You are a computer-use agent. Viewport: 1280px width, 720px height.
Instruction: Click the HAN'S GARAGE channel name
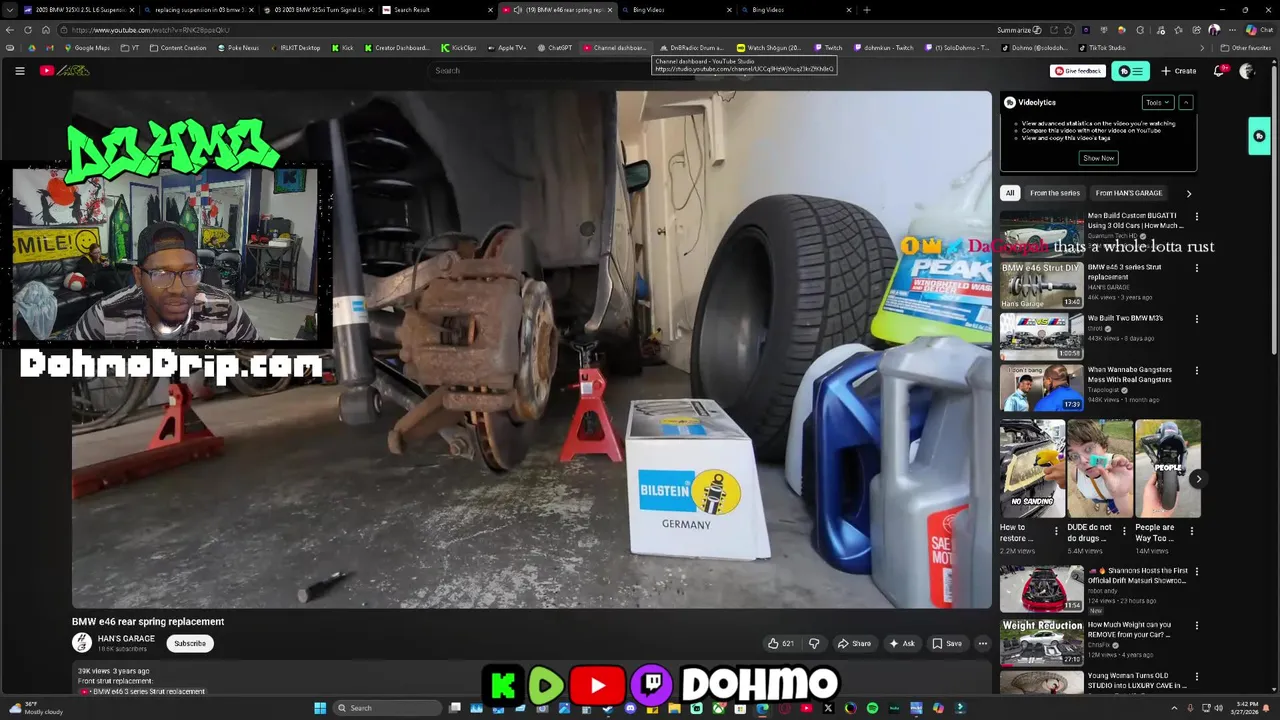(126, 639)
